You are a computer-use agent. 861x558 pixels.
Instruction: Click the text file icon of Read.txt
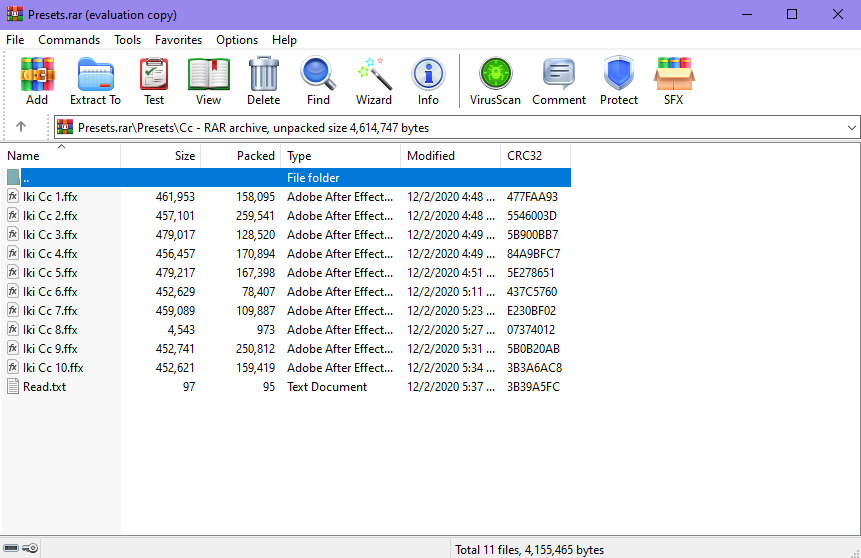pyautogui.click(x=13, y=386)
